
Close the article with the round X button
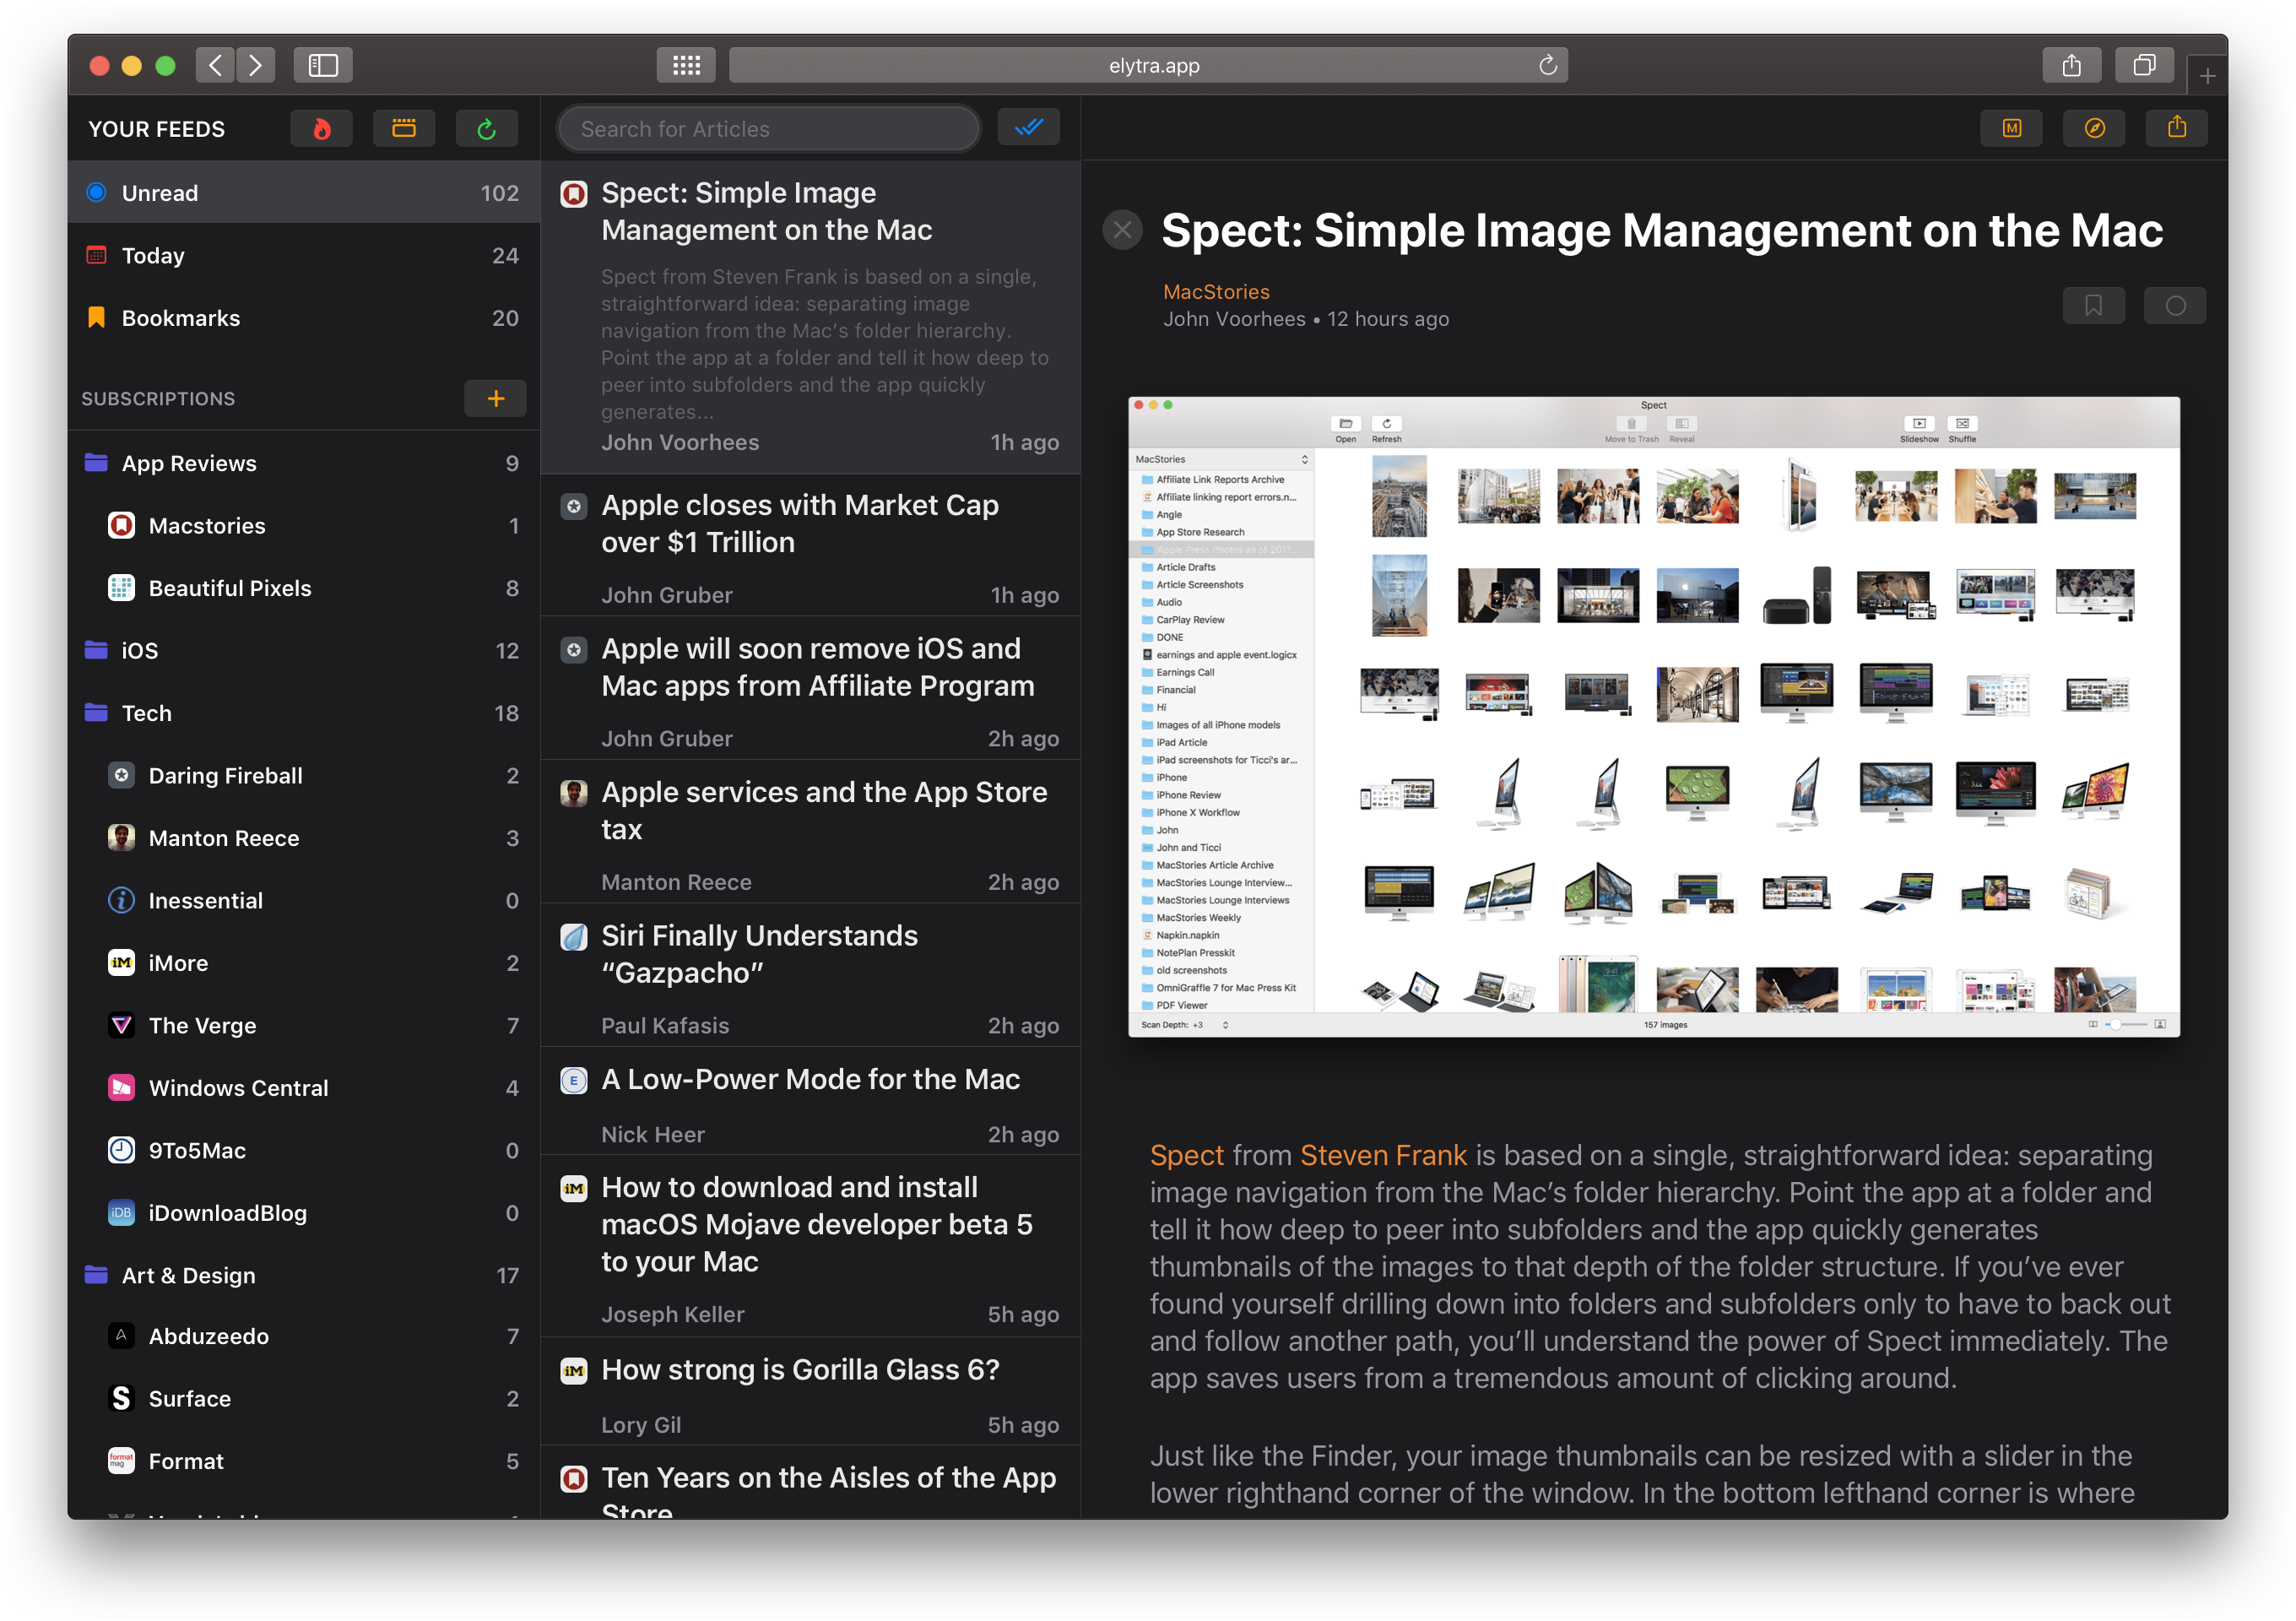[1122, 230]
